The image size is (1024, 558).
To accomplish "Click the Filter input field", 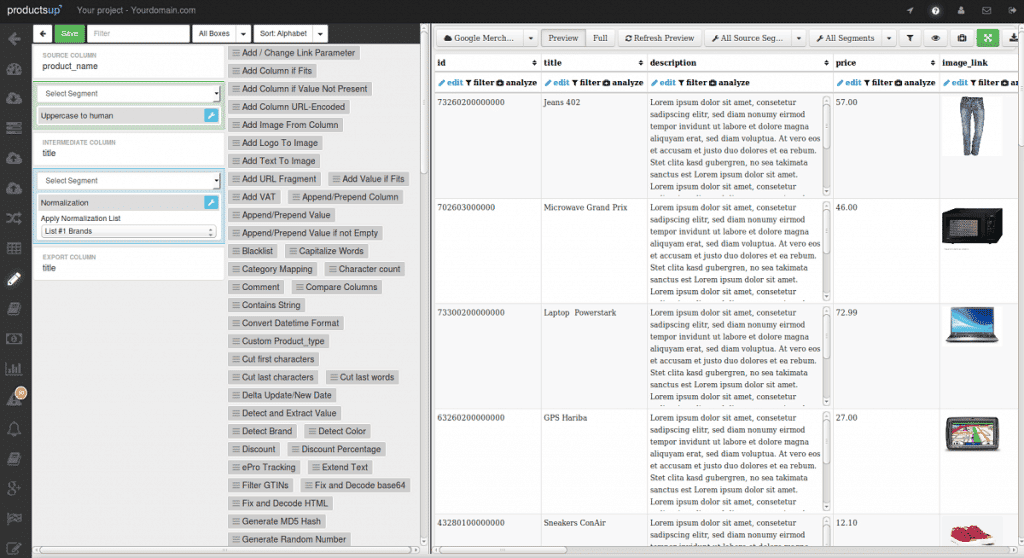I will click(138, 33).
